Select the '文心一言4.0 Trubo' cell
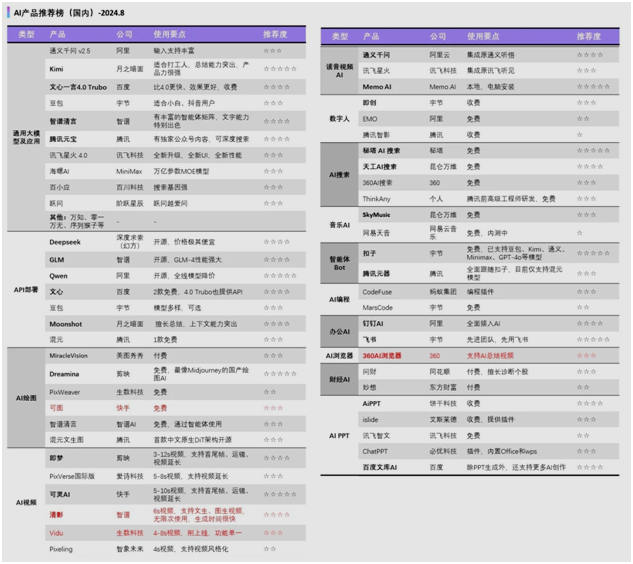Image resolution: width=633 pixels, height=564 pixels. pos(78,87)
